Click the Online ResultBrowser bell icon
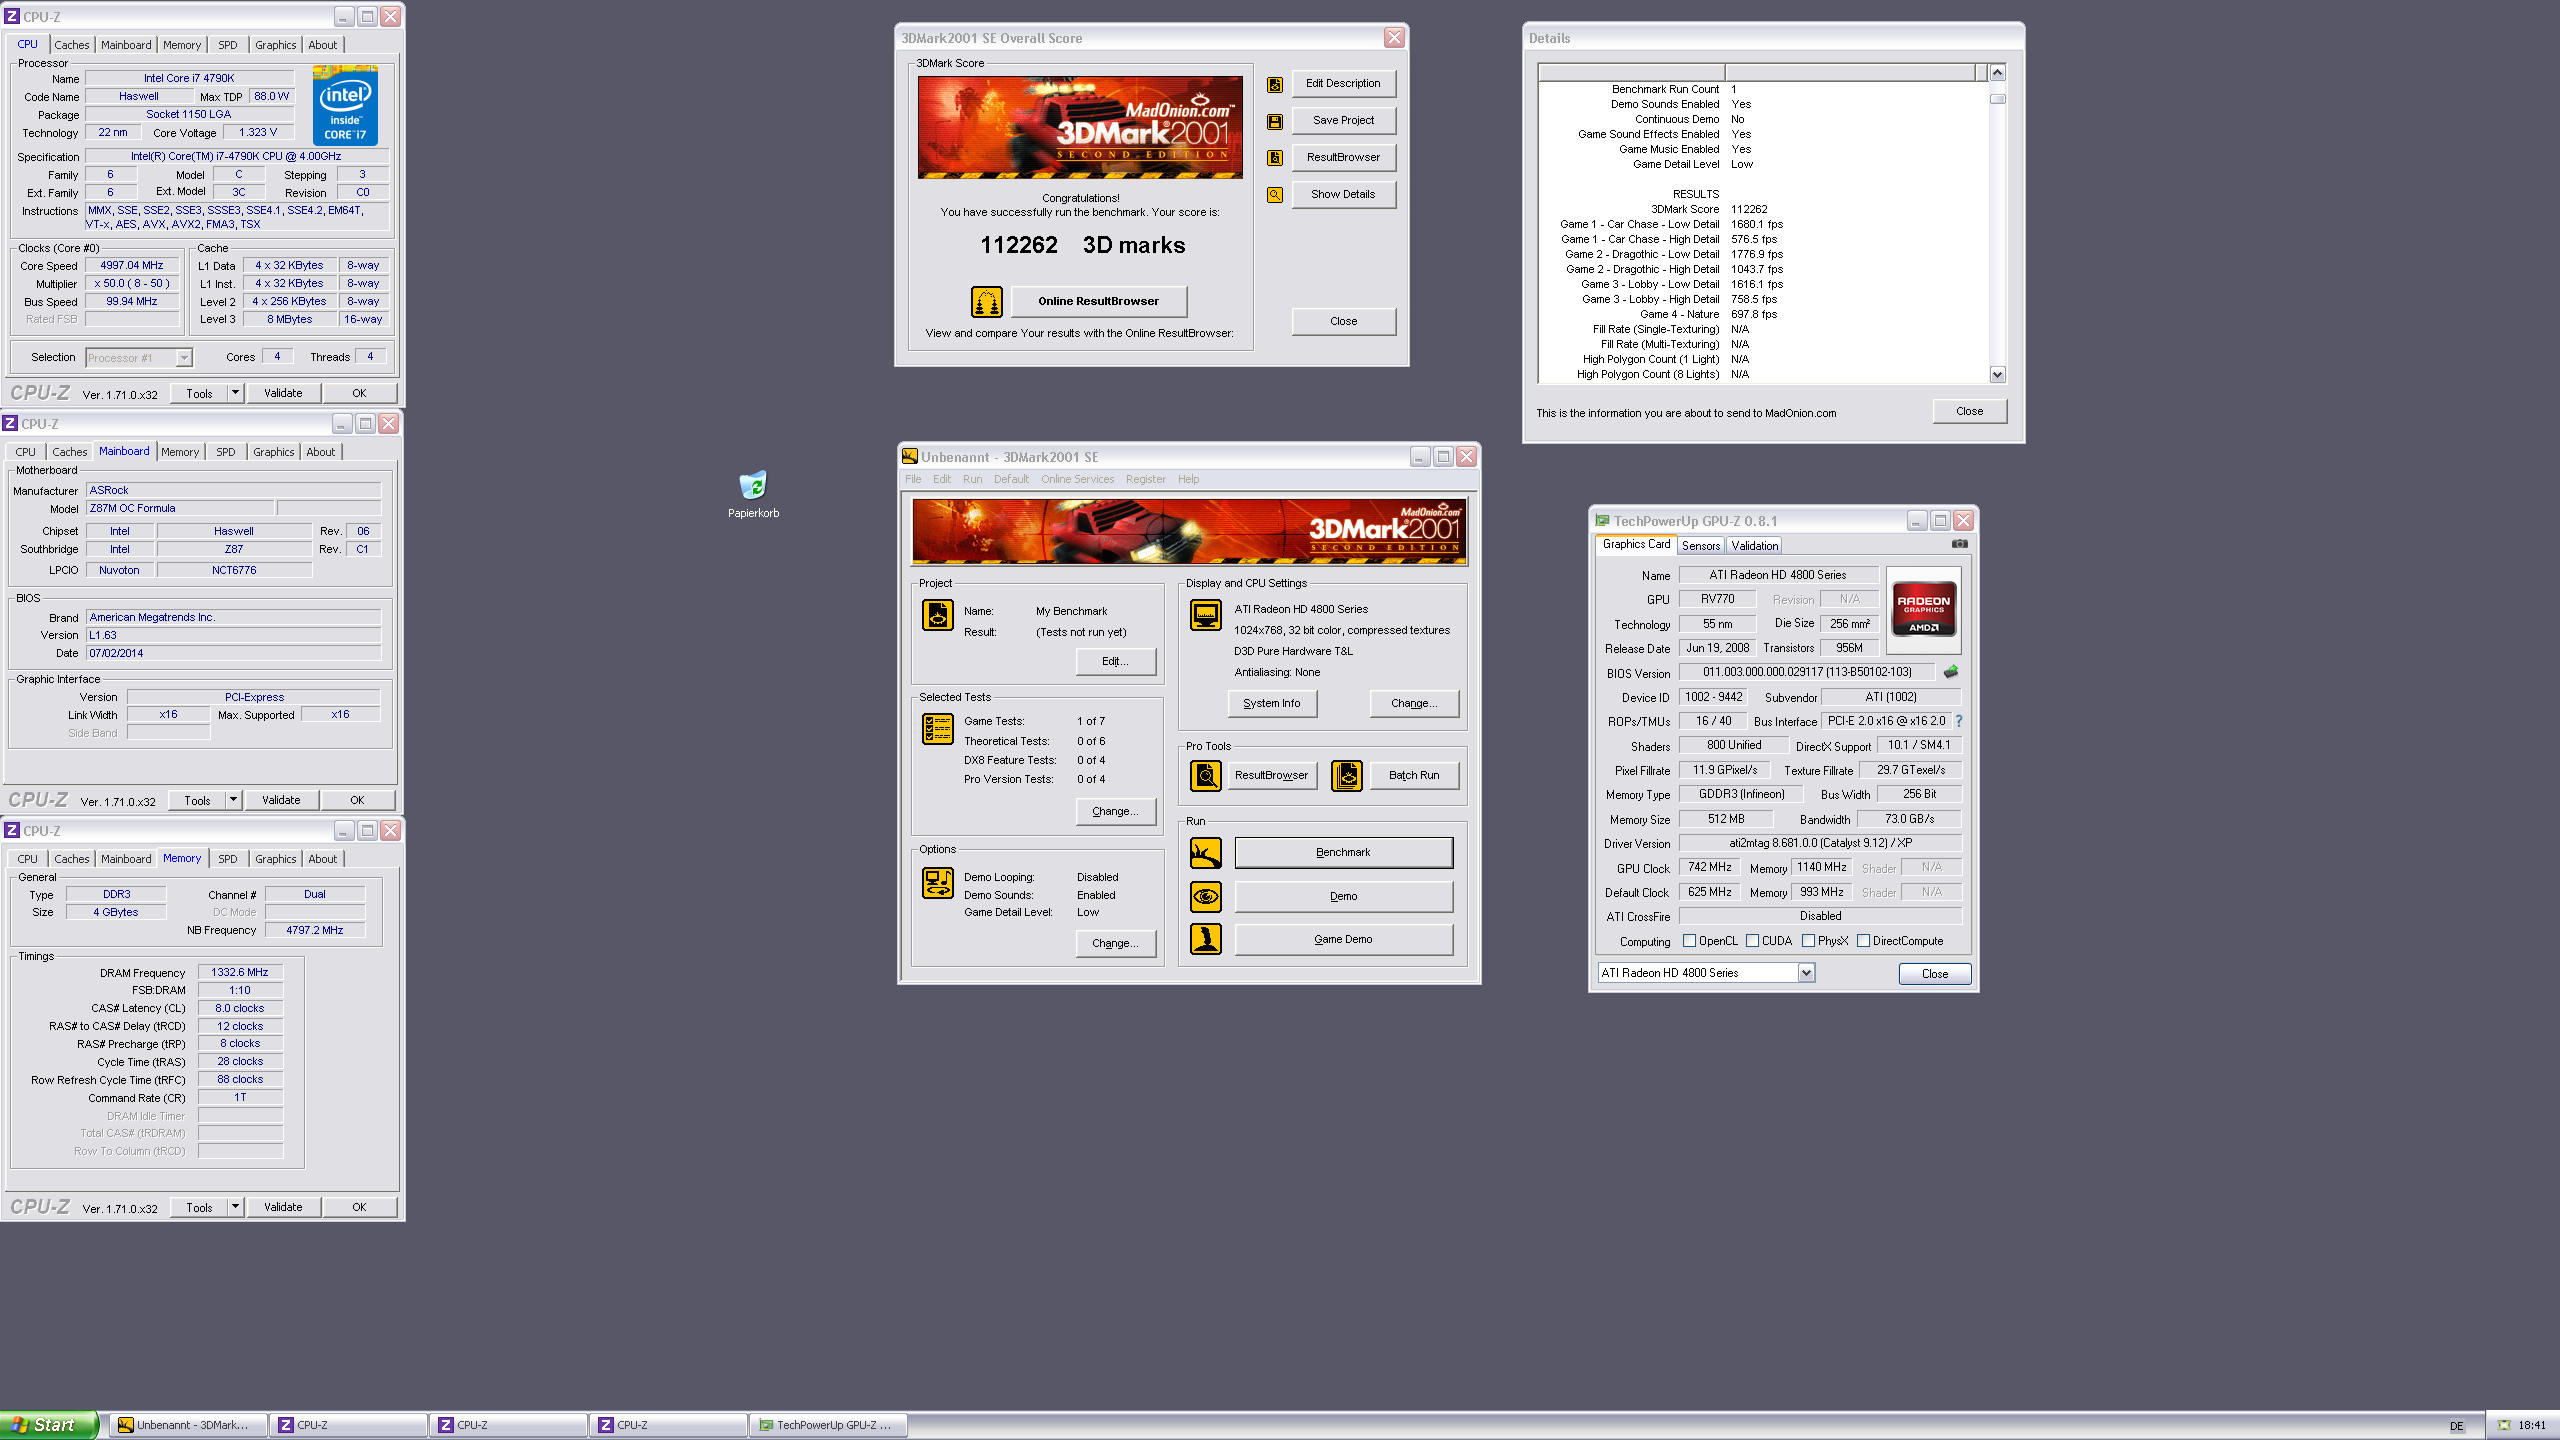 coord(987,301)
